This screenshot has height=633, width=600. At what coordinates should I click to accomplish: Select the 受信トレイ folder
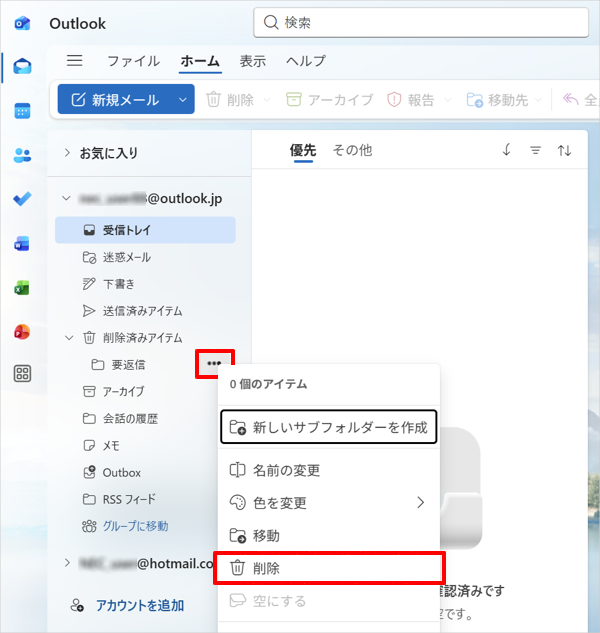[x=145, y=230]
